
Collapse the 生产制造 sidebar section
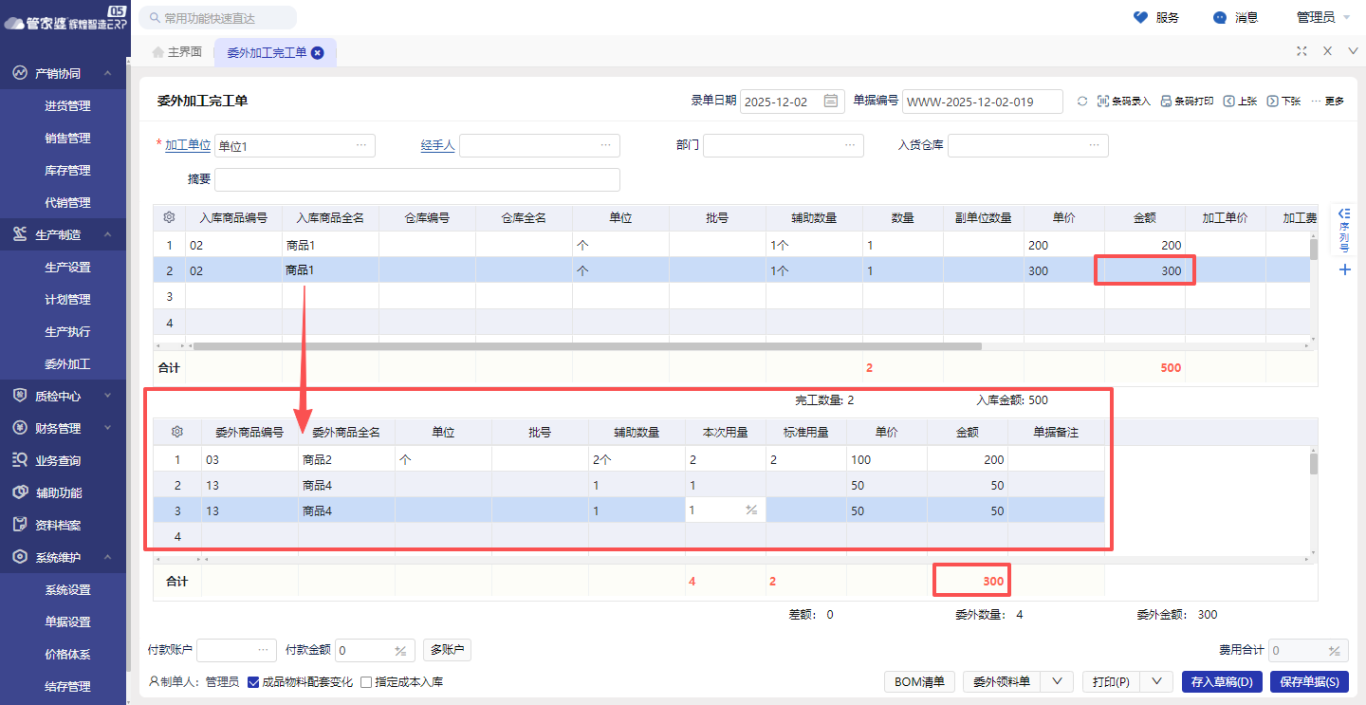(106, 235)
